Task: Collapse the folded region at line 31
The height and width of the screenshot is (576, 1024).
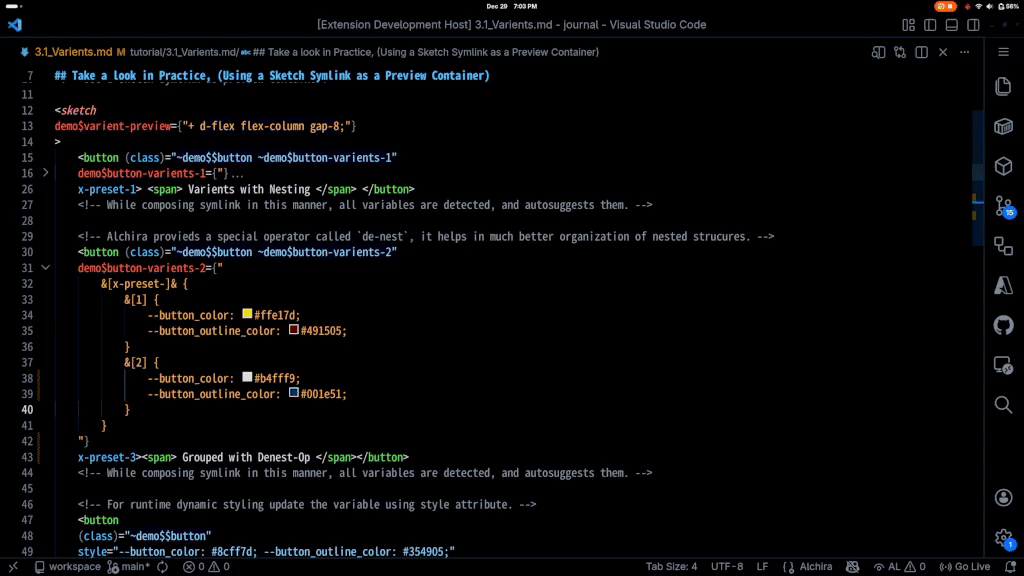Action: pos(45,267)
